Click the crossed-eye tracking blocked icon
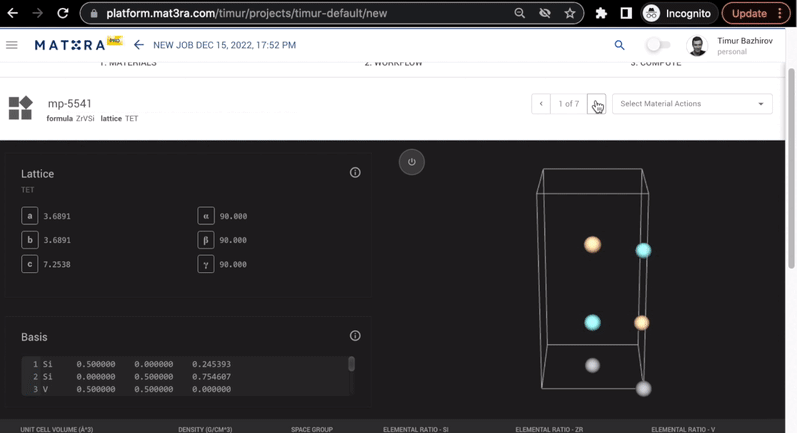797x433 pixels. pyautogui.click(x=545, y=13)
